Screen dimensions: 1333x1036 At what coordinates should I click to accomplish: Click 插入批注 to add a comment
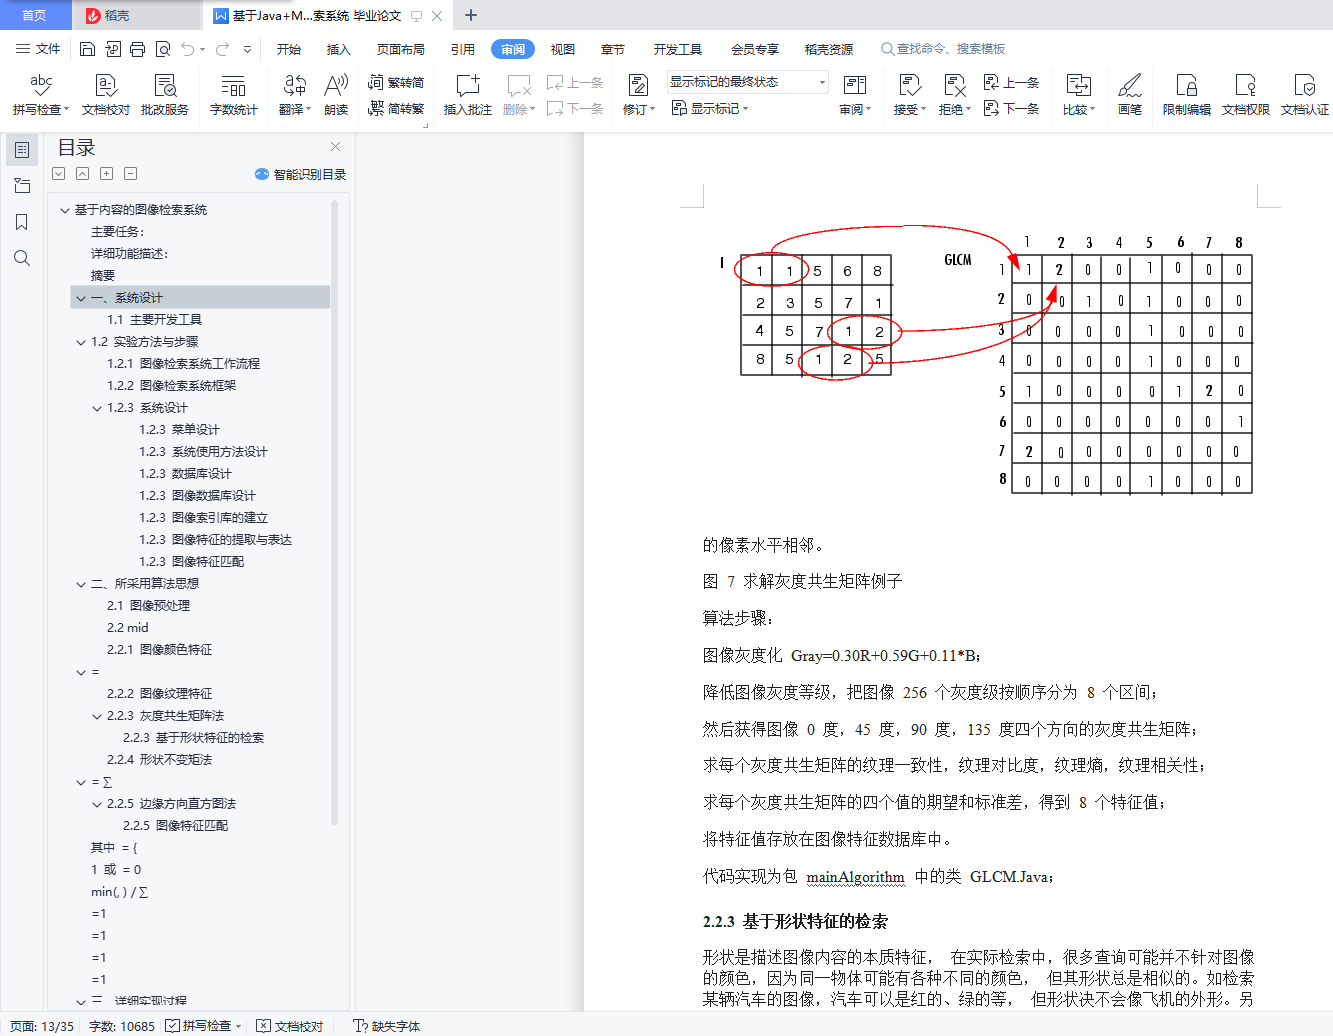click(467, 95)
